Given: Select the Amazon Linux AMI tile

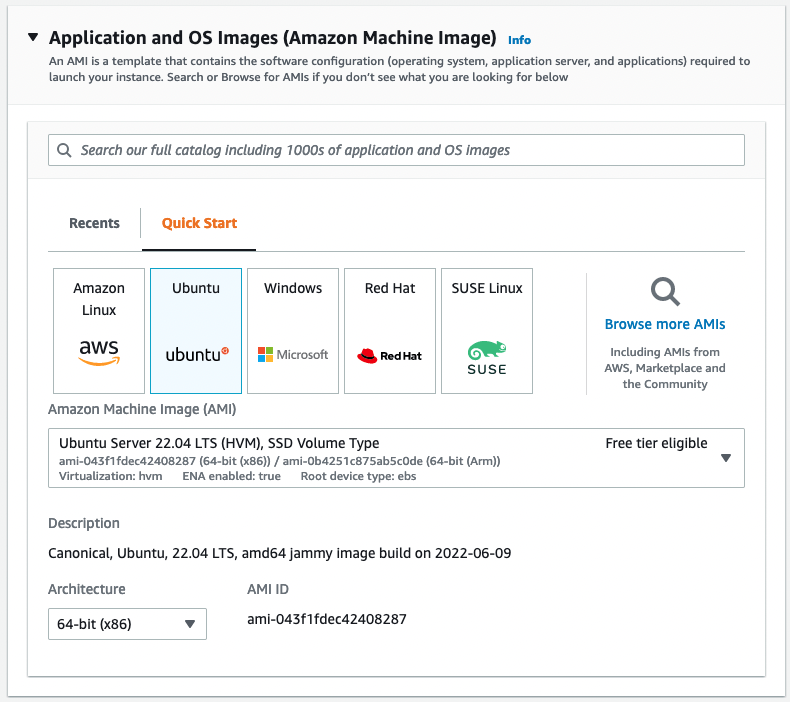Looking at the screenshot, I should (x=99, y=331).
